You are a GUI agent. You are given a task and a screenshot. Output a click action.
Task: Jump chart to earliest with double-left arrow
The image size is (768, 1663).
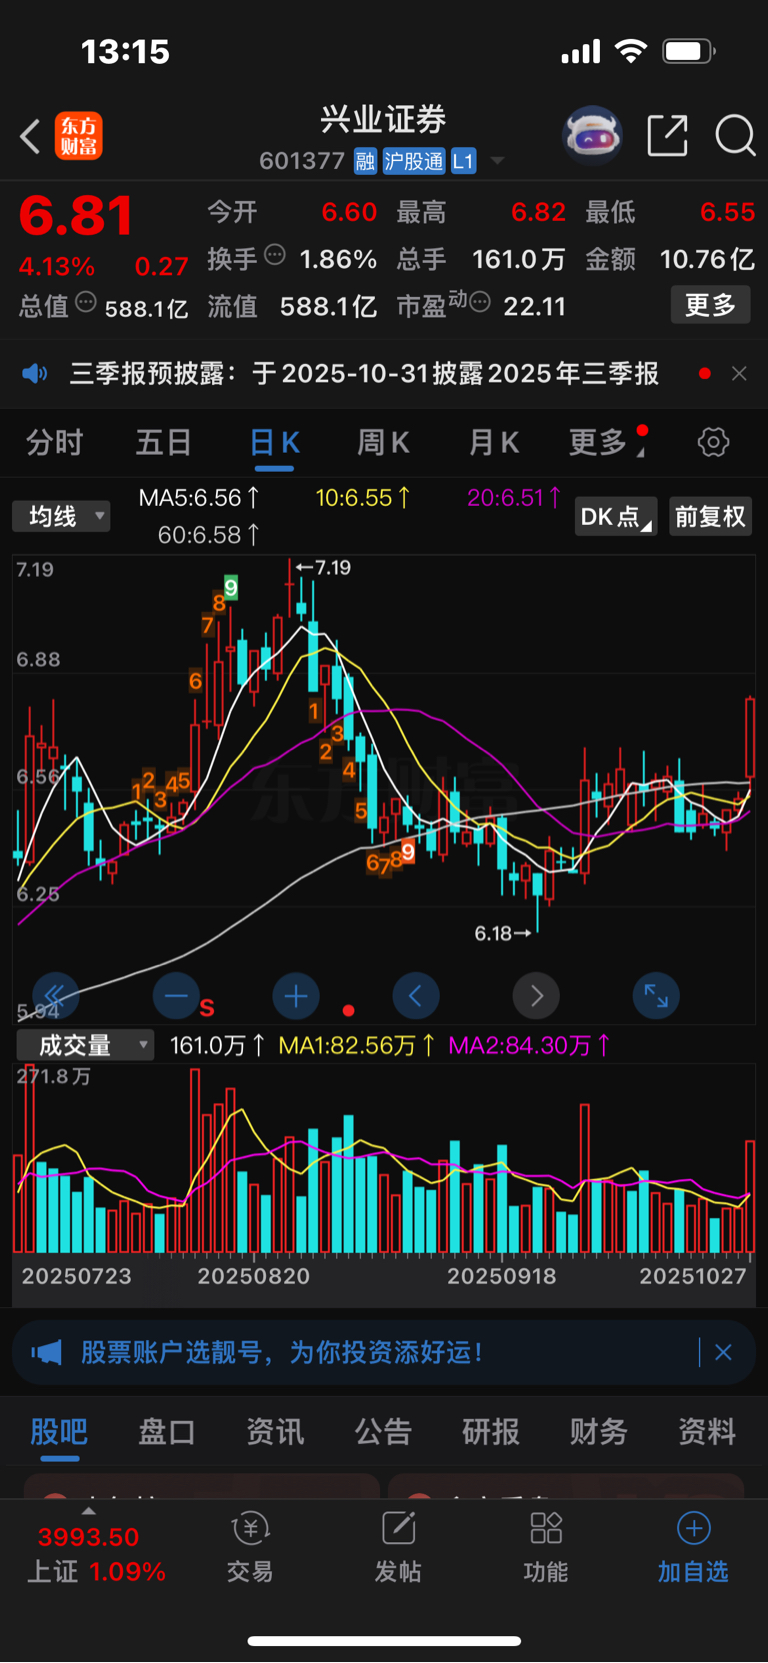pos(56,995)
